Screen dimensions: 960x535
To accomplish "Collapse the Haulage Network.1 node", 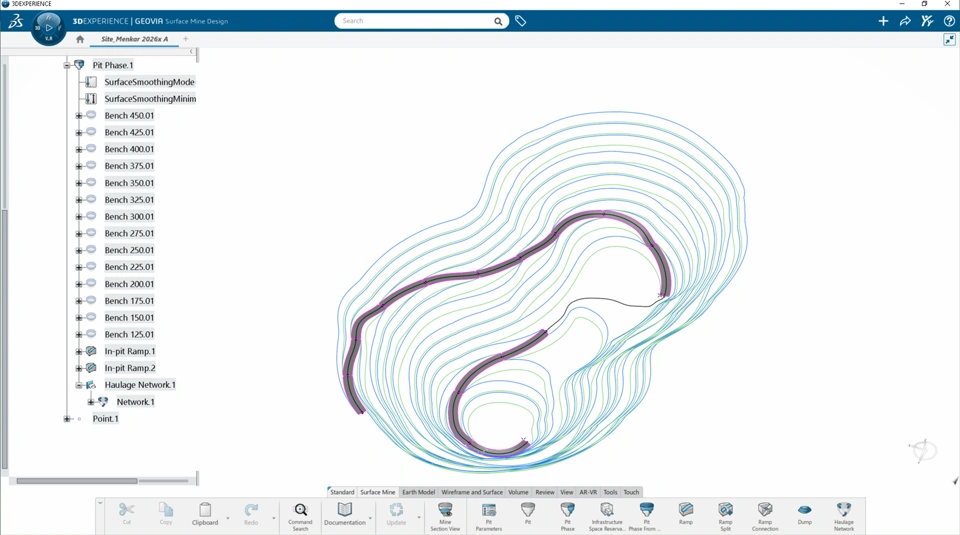I will (79, 385).
